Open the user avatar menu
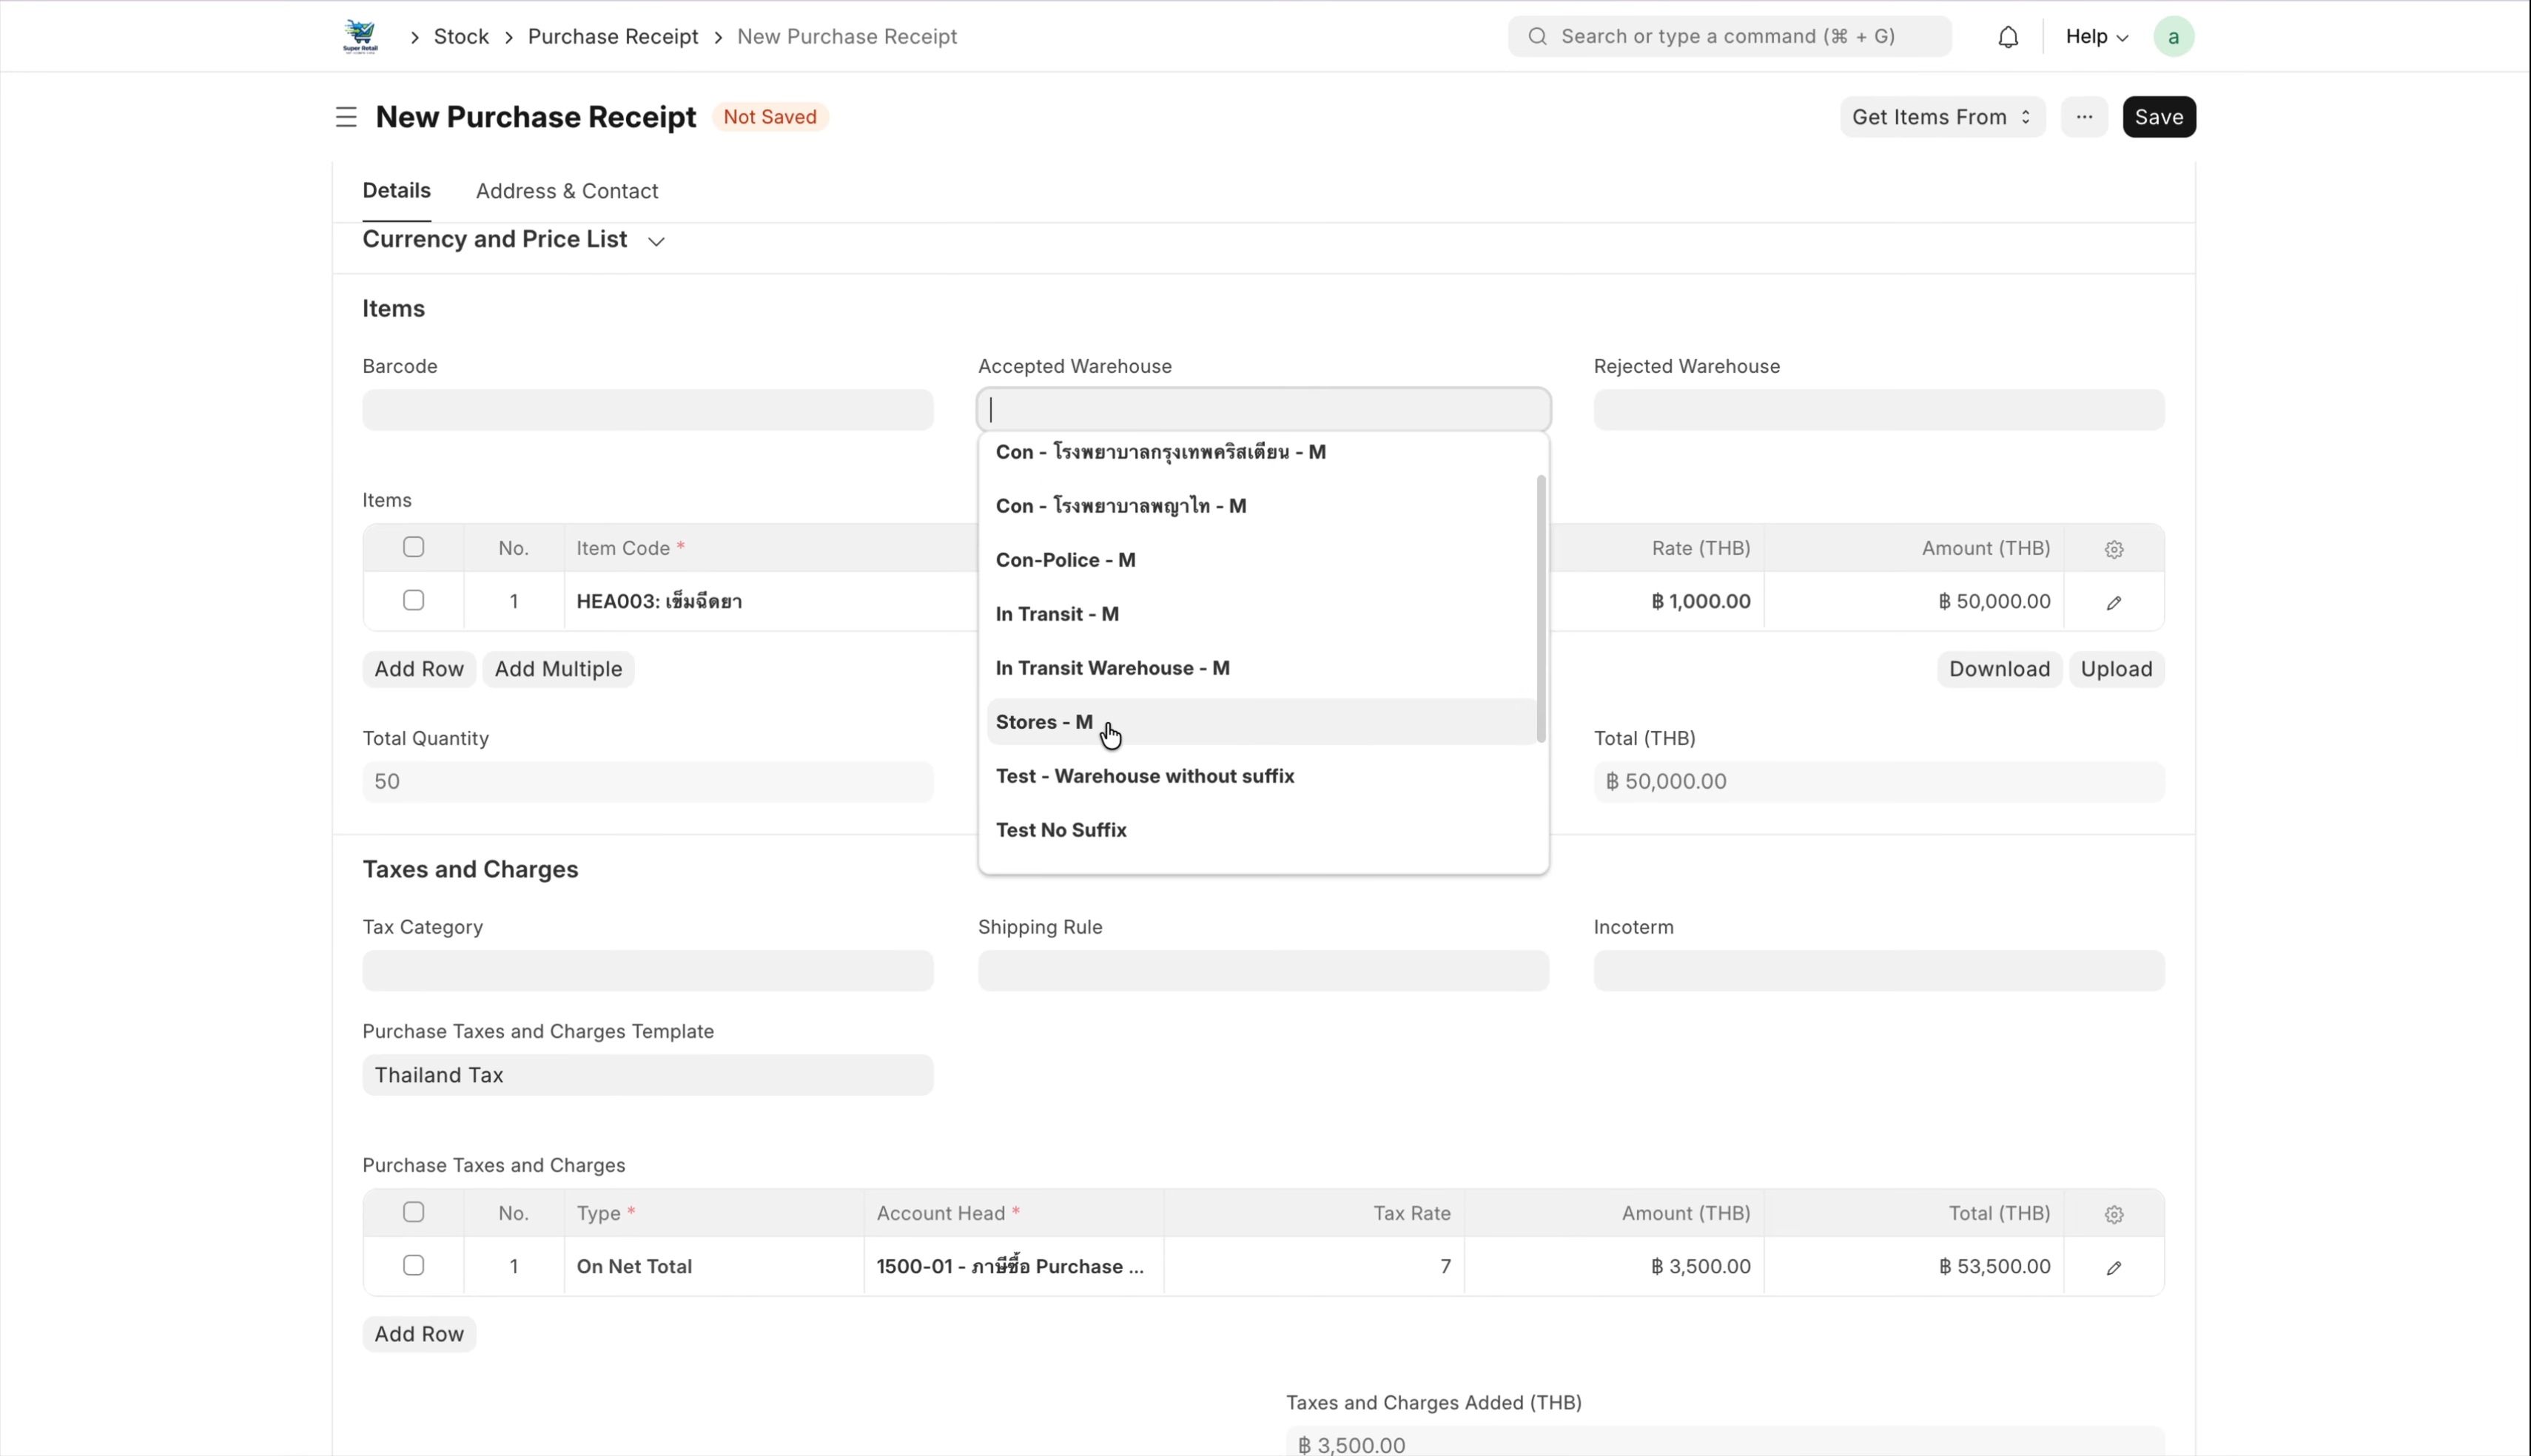Screen dimensions: 2531x1456 (x=2173, y=37)
